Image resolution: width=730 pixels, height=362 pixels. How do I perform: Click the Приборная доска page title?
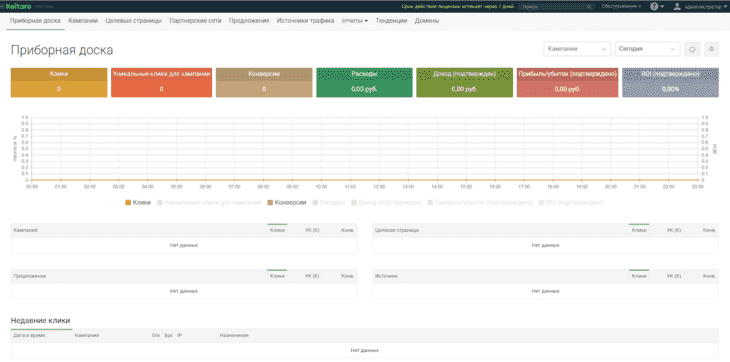(62, 50)
